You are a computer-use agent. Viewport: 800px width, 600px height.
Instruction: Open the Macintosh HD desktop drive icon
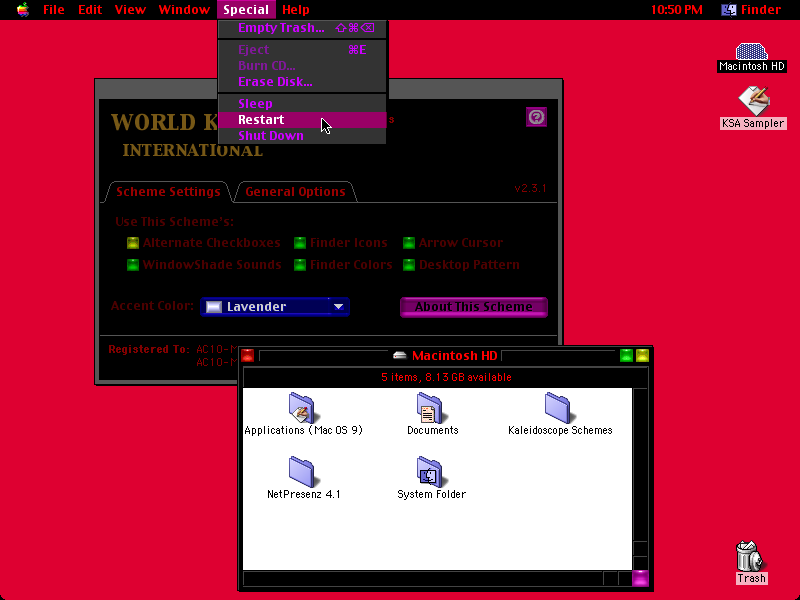tap(752, 52)
